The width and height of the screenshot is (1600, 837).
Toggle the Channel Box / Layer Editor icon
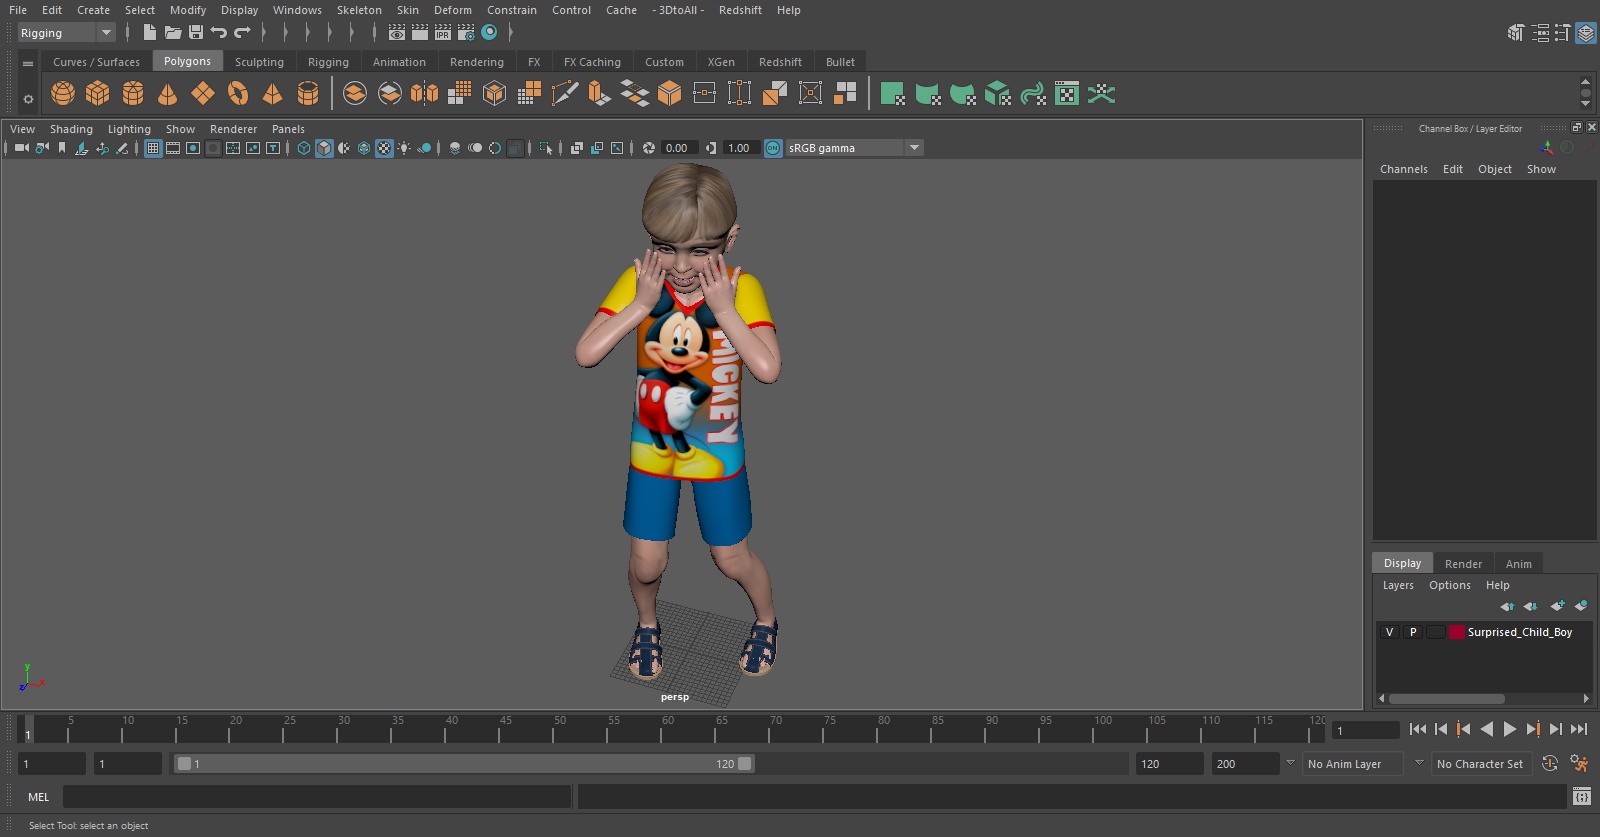click(1586, 33)
